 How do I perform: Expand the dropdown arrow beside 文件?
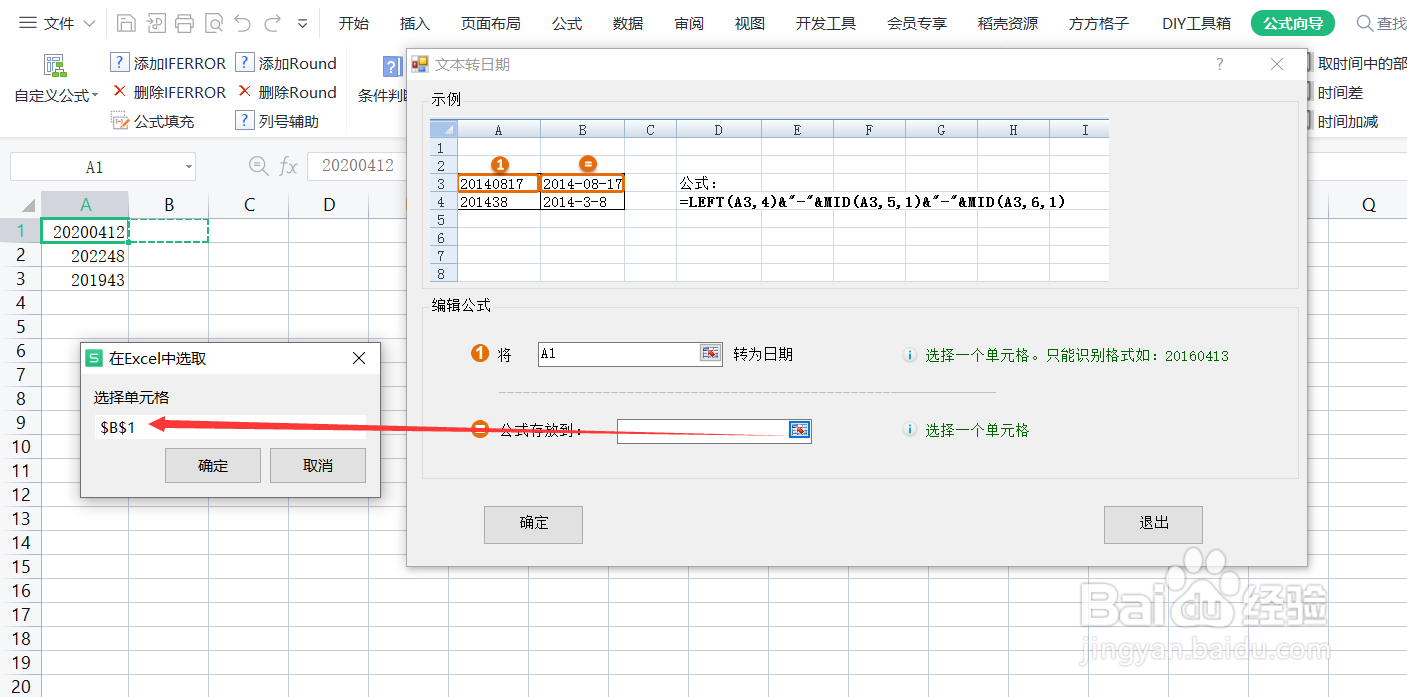point(89,23)
